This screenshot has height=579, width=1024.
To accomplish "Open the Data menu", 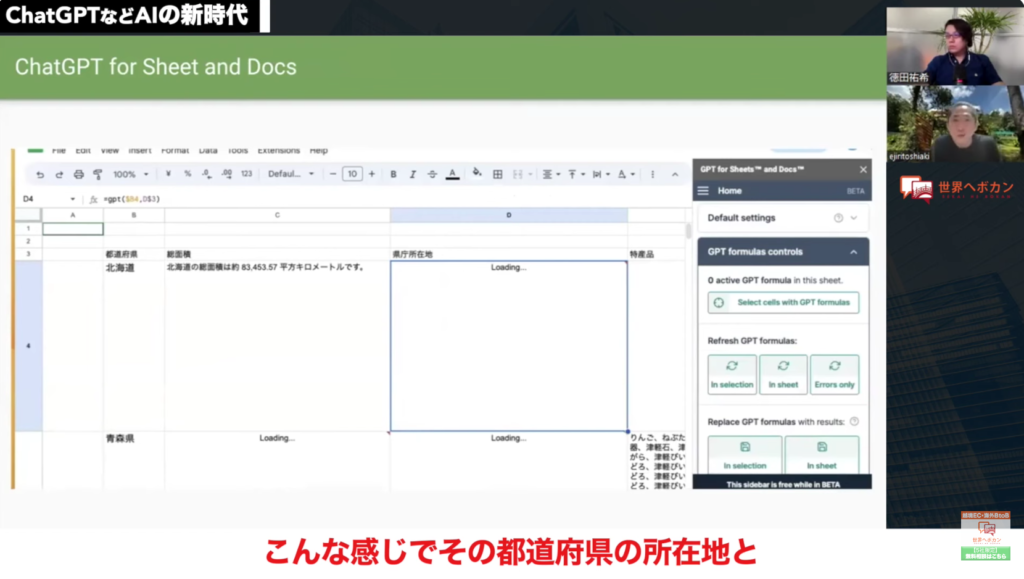I will (x=208, y=151).
